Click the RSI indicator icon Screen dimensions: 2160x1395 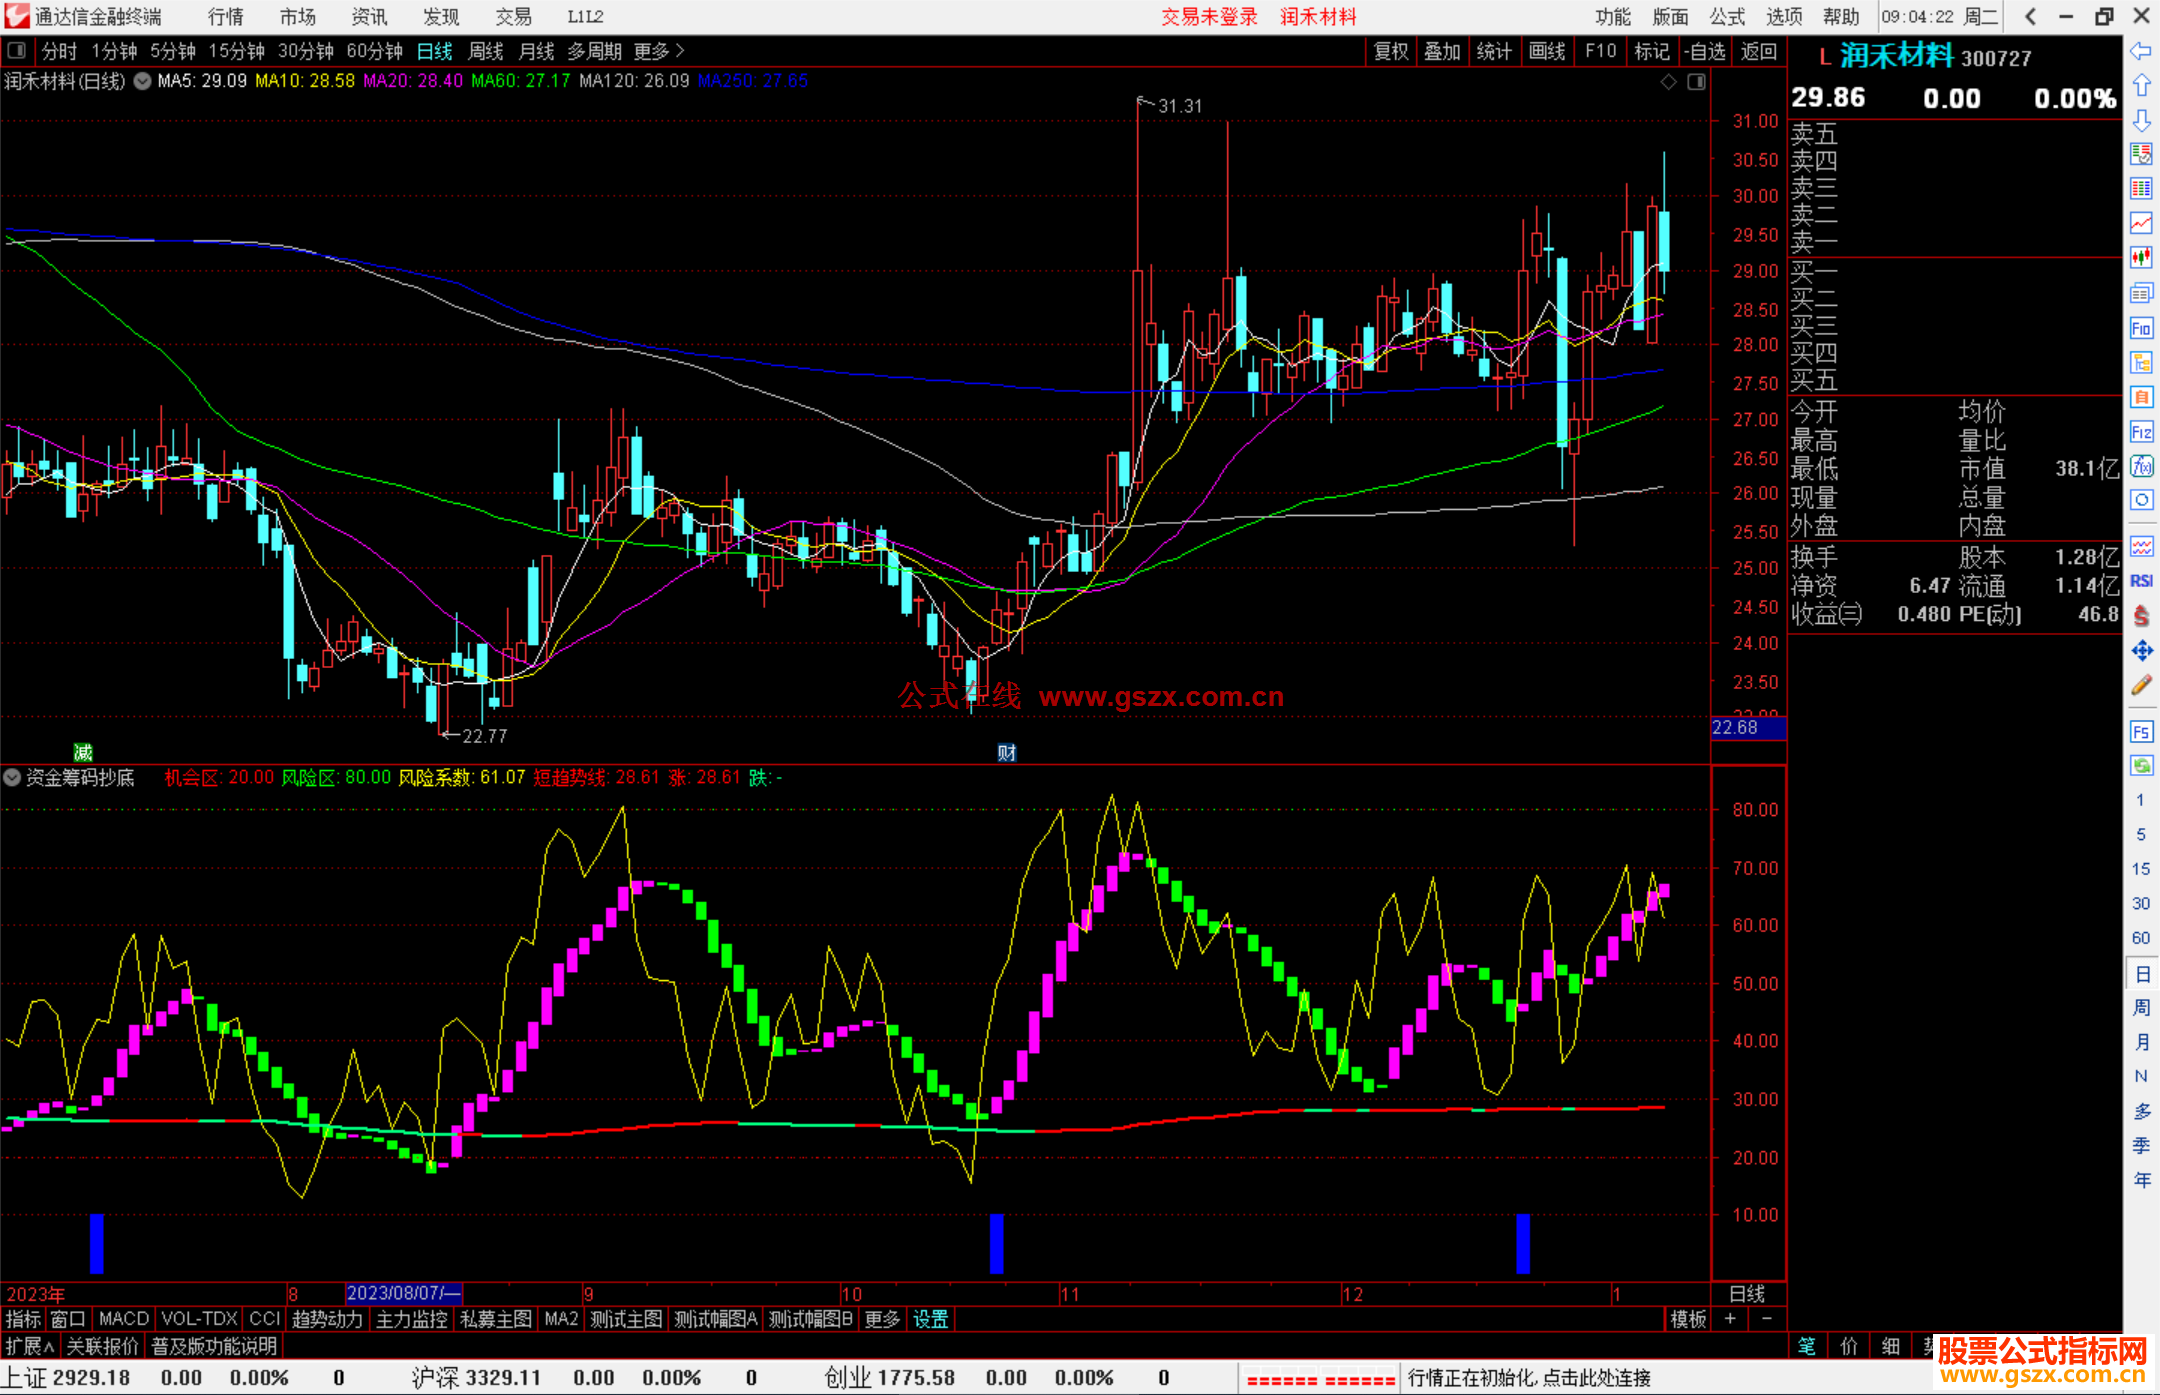pyautogui.click(x=2141, y=581)
